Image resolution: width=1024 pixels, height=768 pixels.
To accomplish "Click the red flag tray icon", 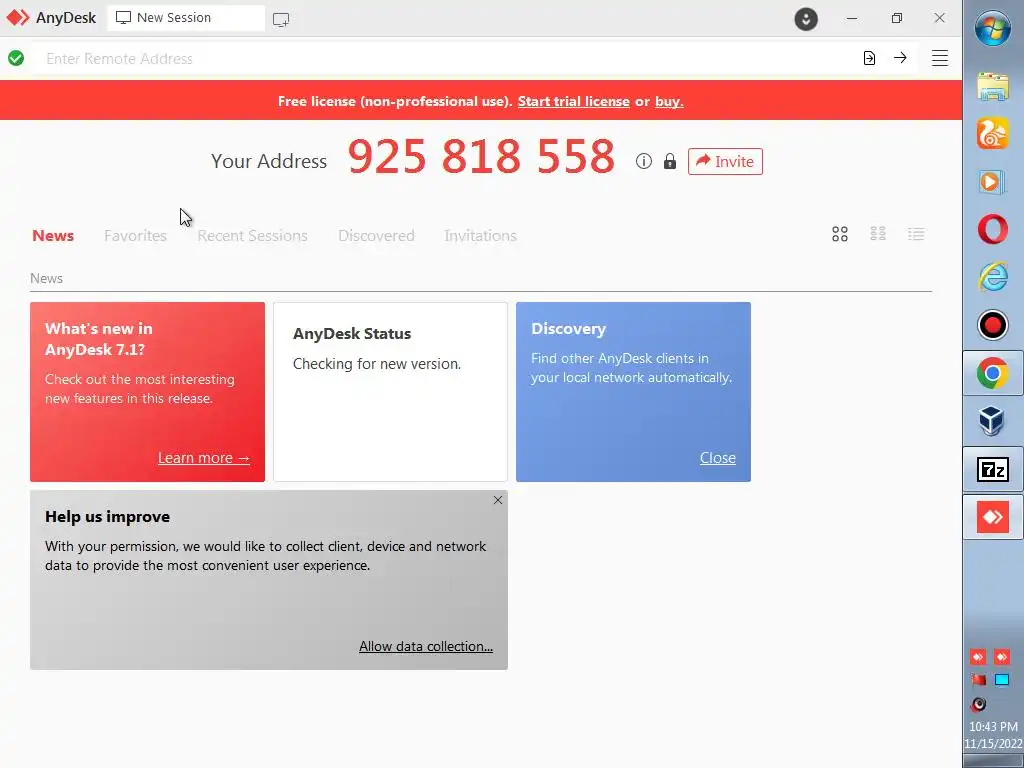I will point(978,680).
